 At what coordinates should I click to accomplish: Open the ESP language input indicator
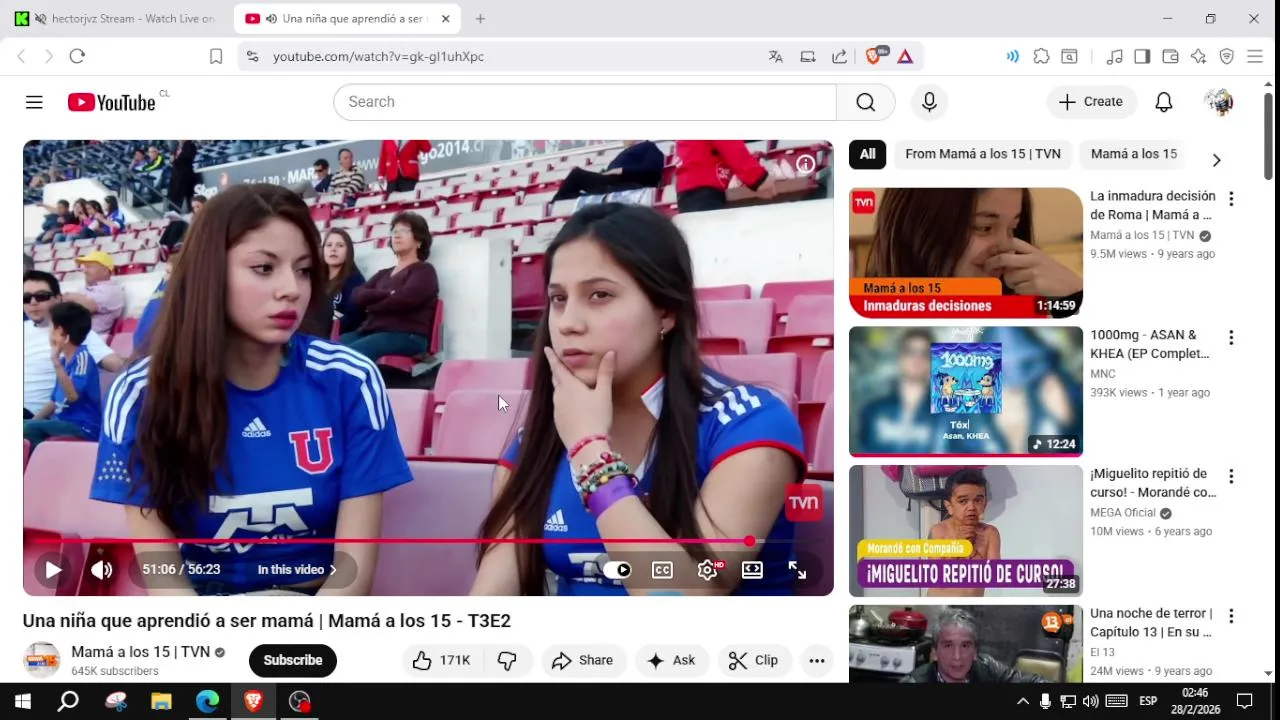(1148, 701)
